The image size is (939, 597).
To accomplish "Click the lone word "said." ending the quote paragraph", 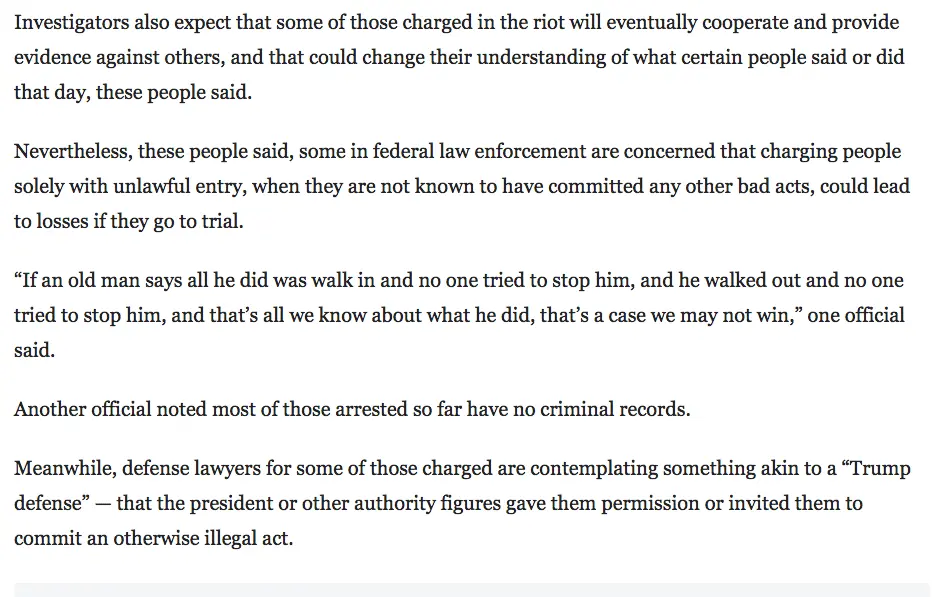I will (33, 350).
